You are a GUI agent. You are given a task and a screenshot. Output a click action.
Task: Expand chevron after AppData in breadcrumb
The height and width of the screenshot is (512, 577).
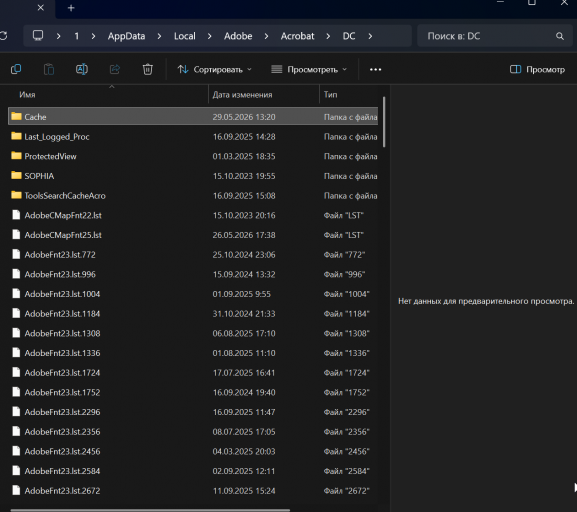pos(159,36)
